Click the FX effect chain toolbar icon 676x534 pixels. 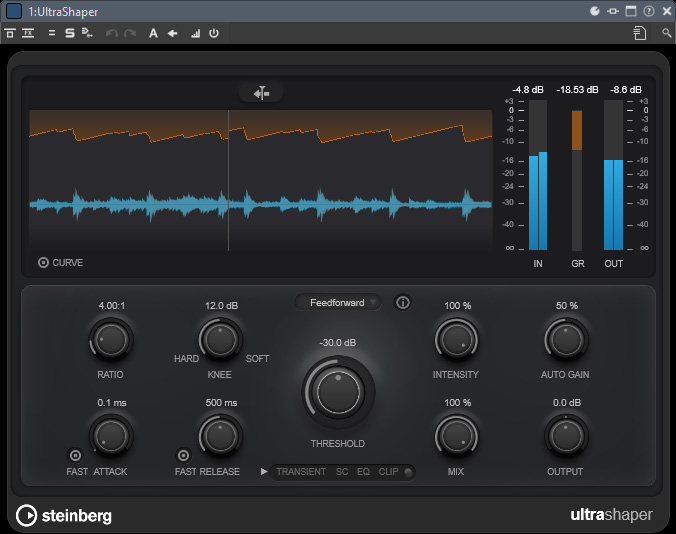tap(28, 33)
